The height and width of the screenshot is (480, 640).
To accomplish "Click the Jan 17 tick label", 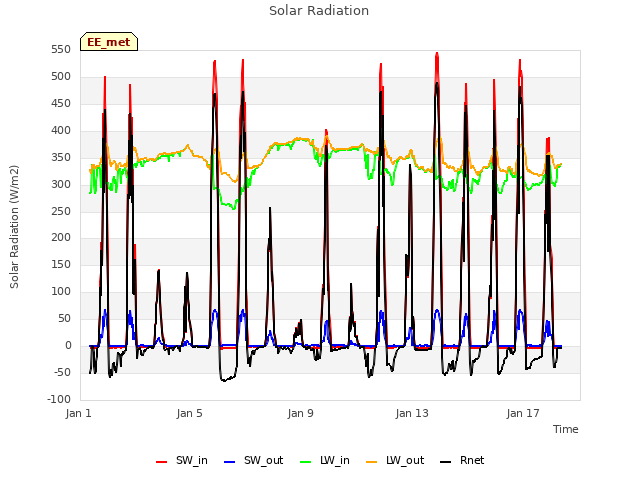I will click(523, 413).
